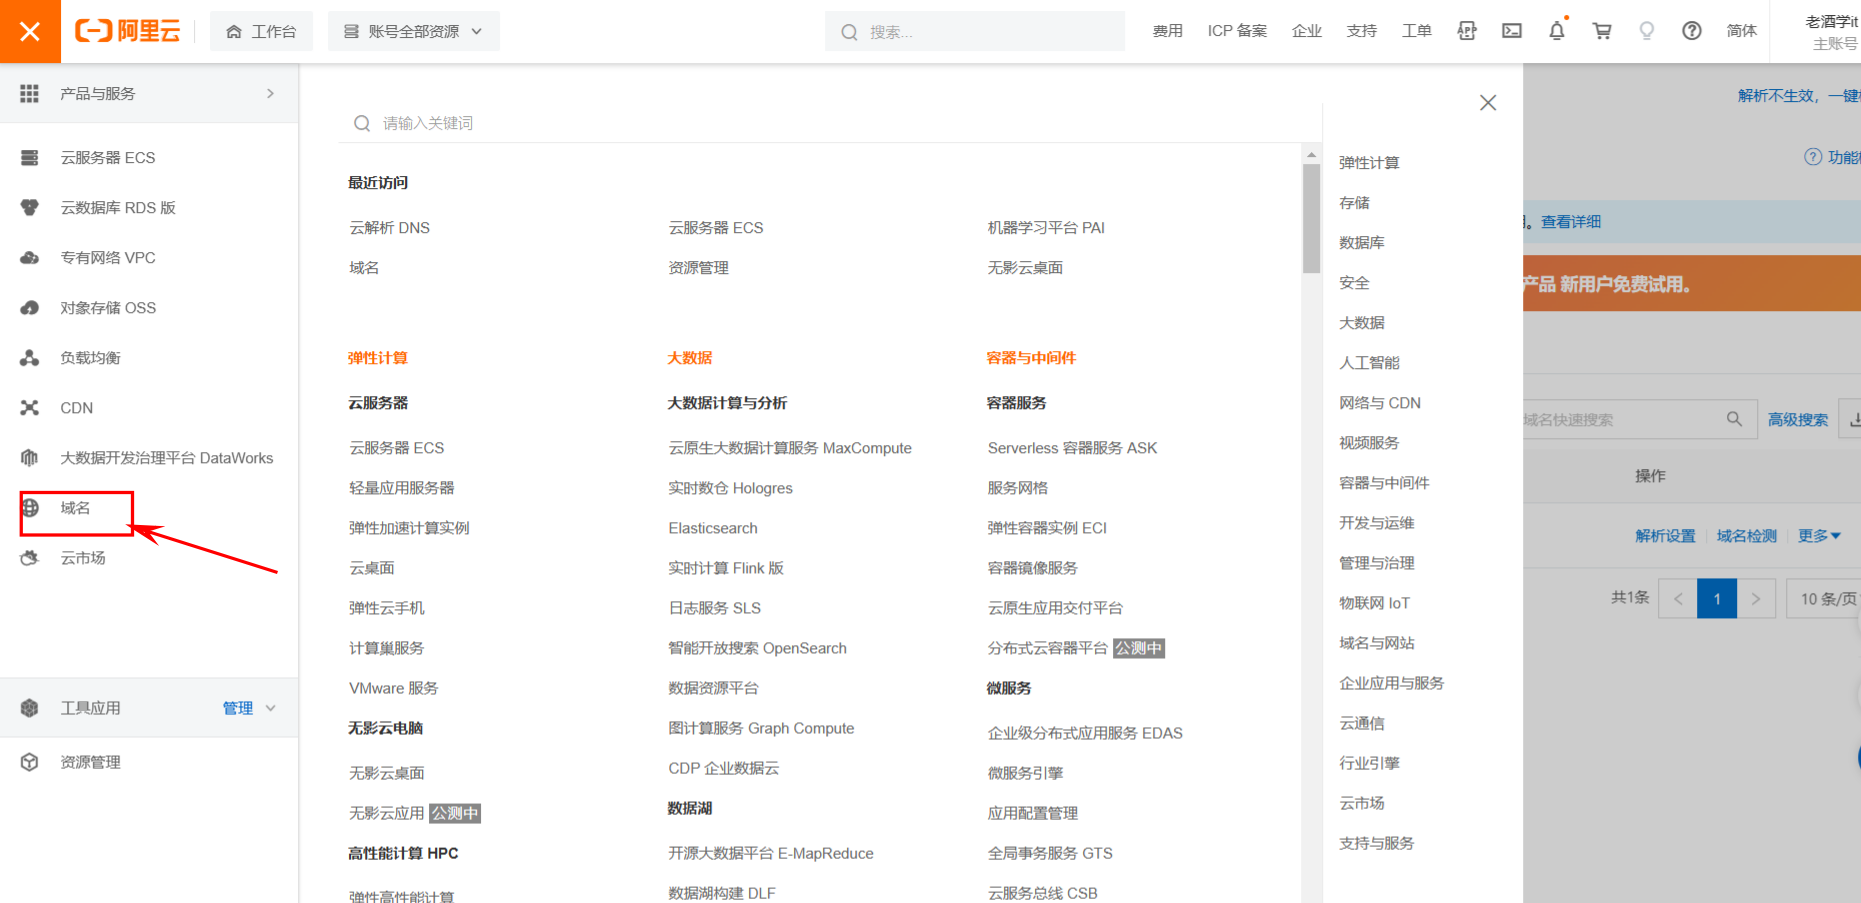Close the sidebar with the orange X button
This screenshot has width=1861, height=903.
pyautogui.click(x=30, y=31)
